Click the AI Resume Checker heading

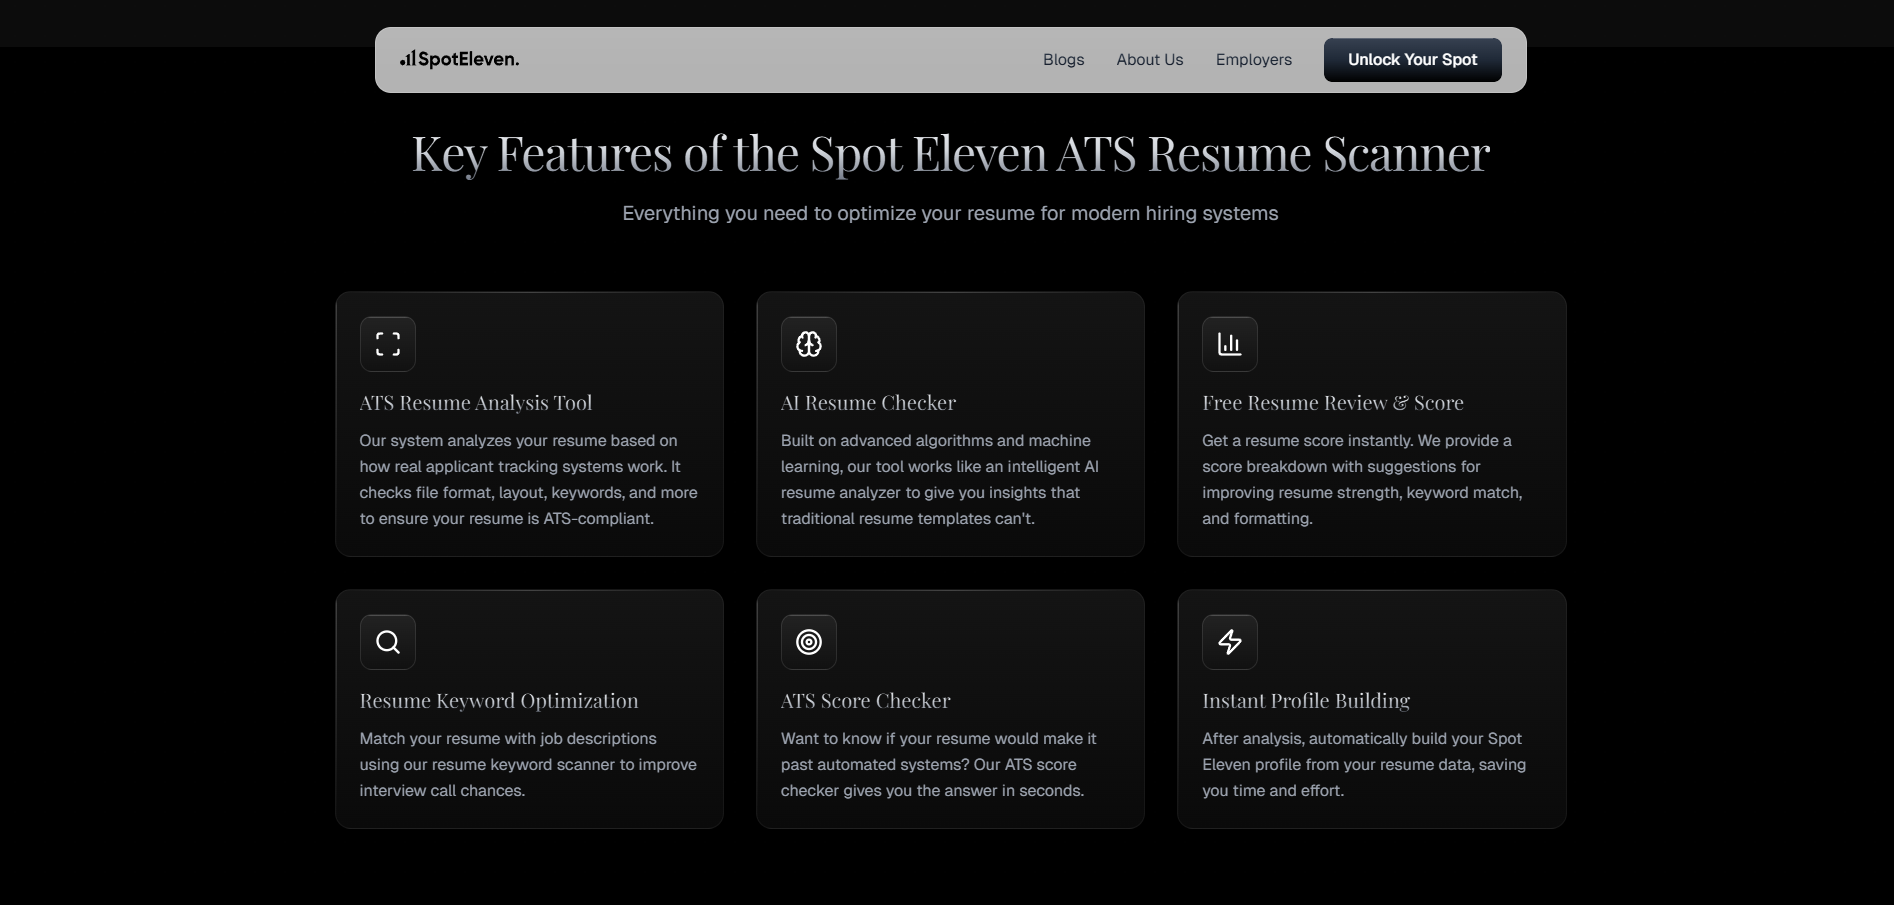pos(867,402)
